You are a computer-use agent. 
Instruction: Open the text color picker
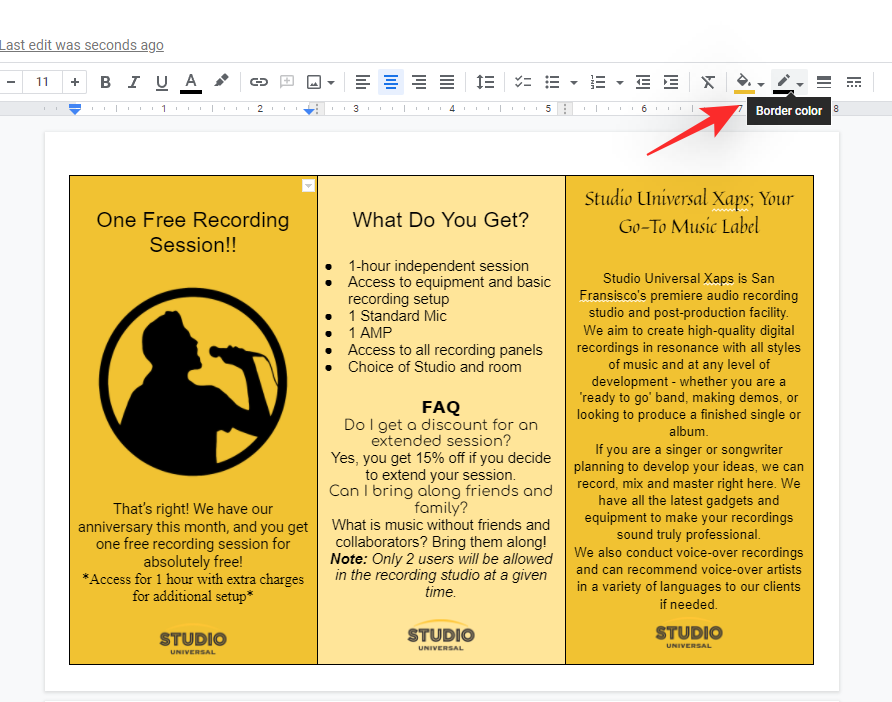[191, 82]
